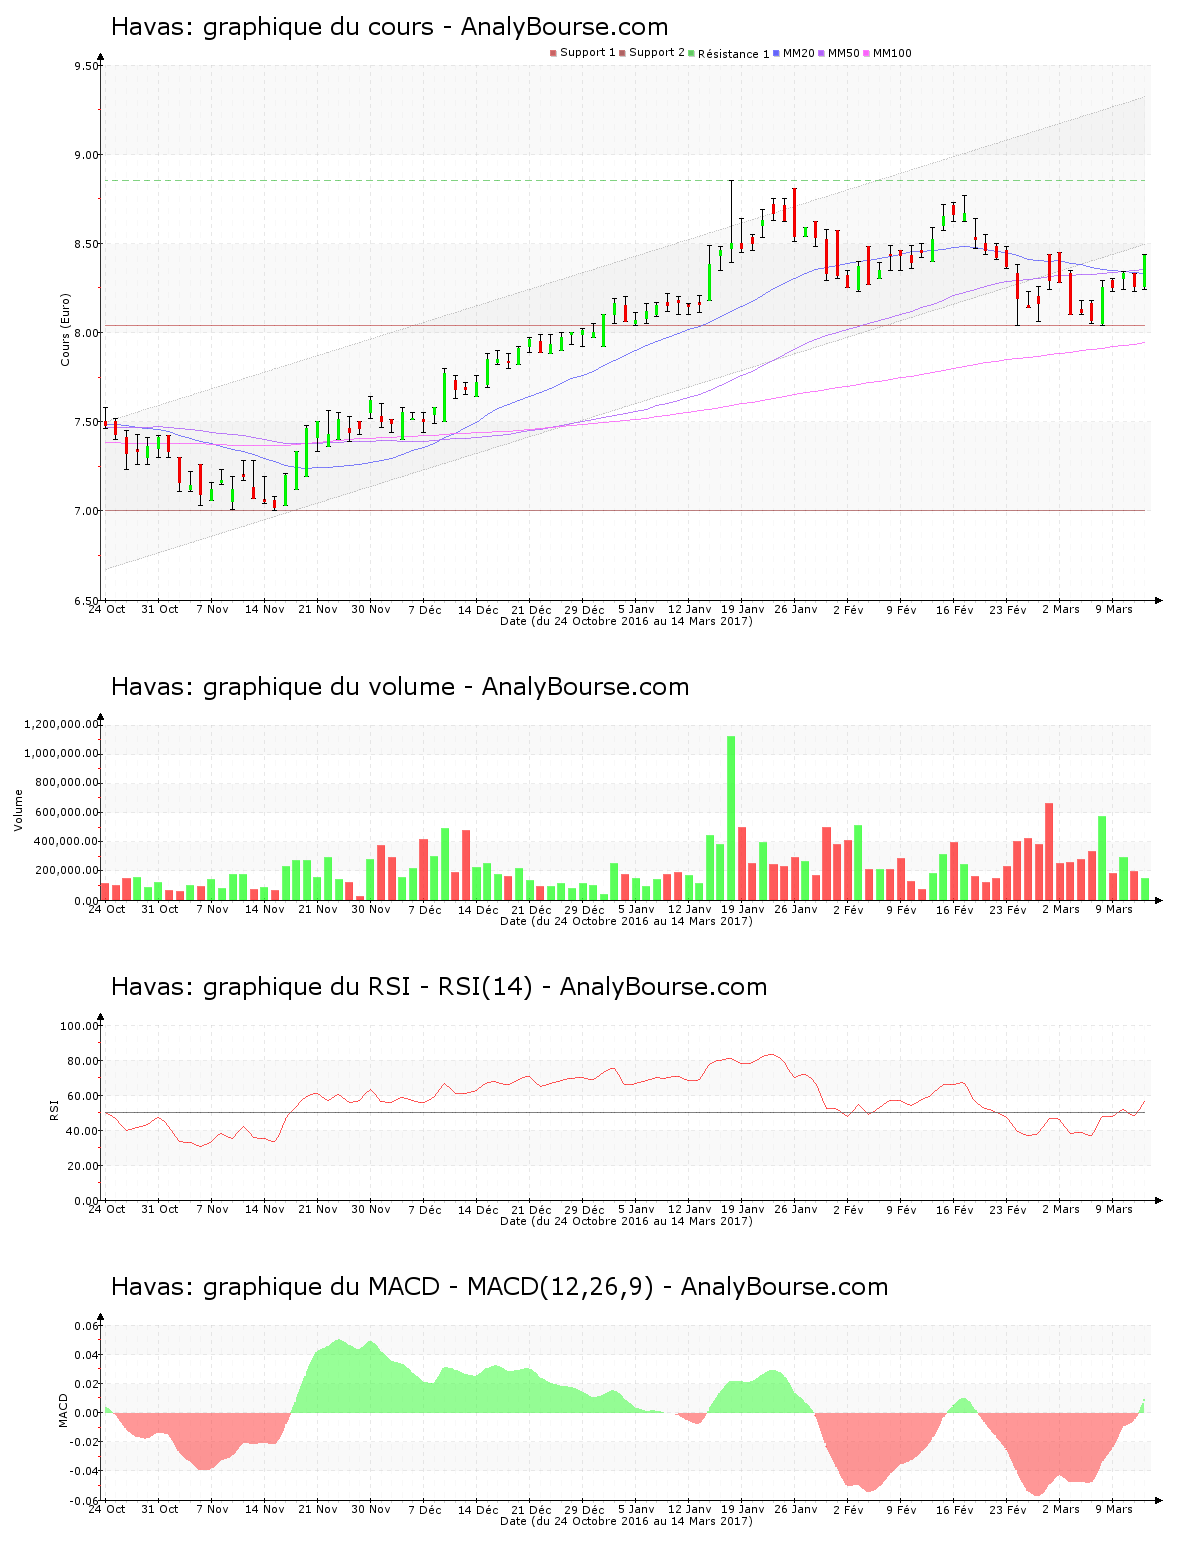Click the 20.00 RSI axis value
This screenshot has width=1200, height=1550.
point(83,1166)
